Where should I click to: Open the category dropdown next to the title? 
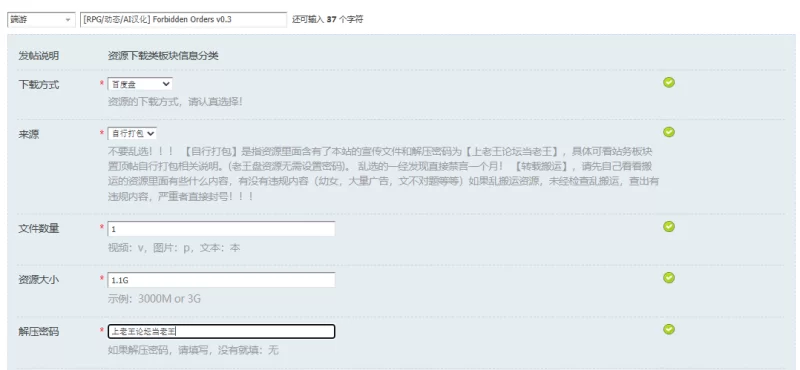[x=41, y=20]
